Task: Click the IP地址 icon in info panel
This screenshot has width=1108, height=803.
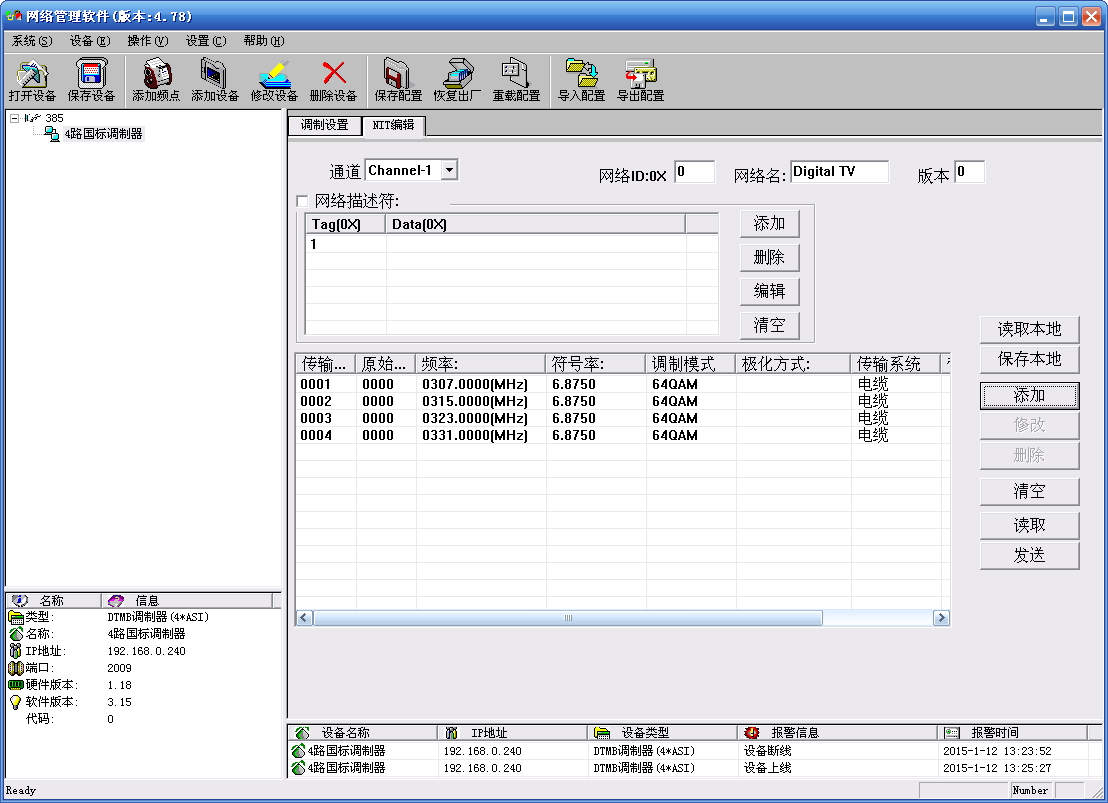Action: click(x=16, y=651)
